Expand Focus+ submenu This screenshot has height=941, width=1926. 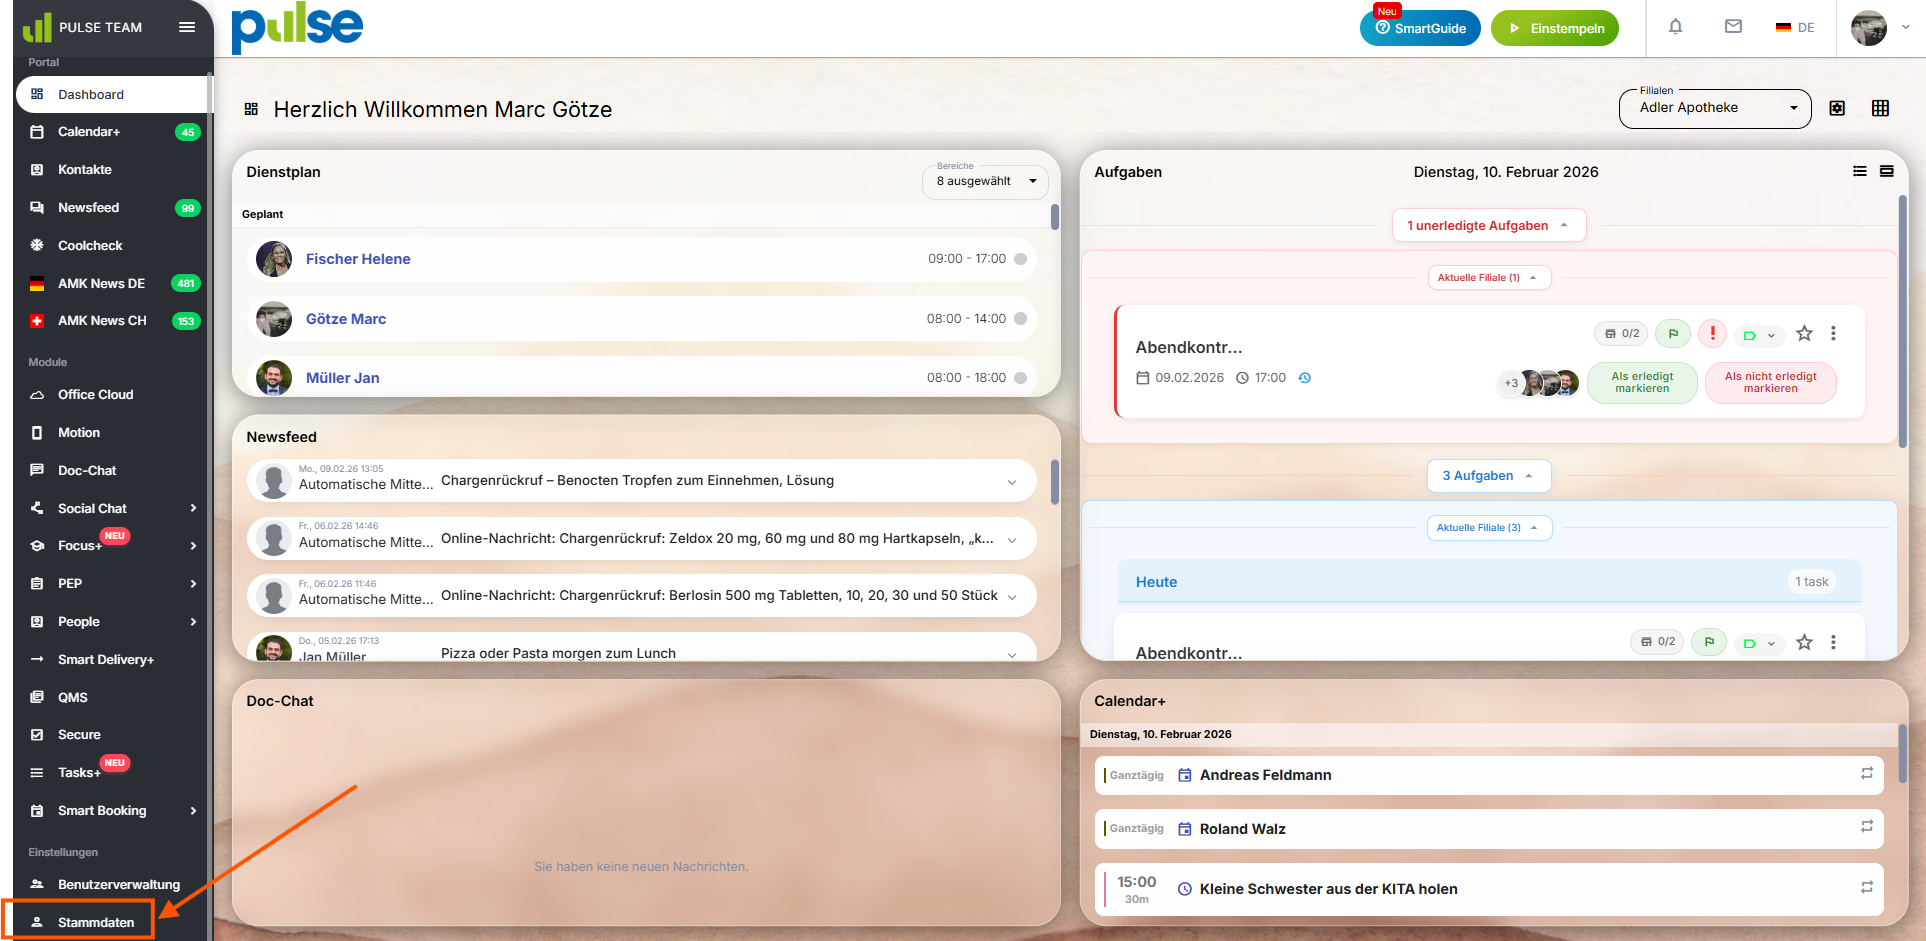coord(193,546)
